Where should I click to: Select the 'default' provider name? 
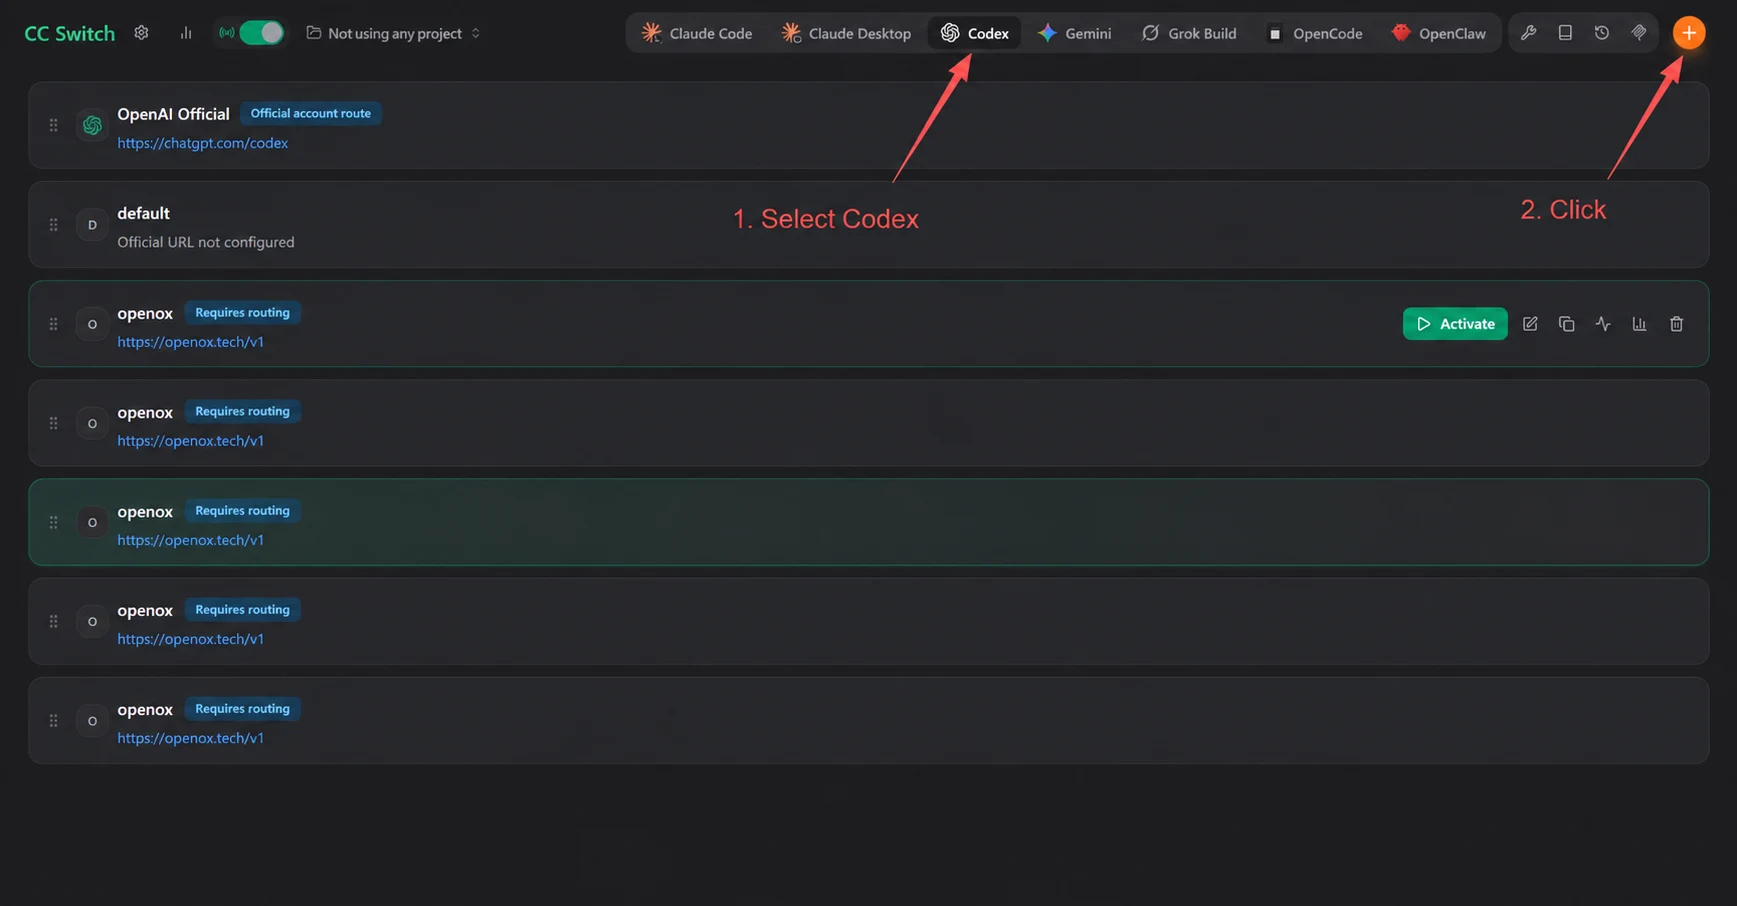pyautogui.click(x=143, y=213)
